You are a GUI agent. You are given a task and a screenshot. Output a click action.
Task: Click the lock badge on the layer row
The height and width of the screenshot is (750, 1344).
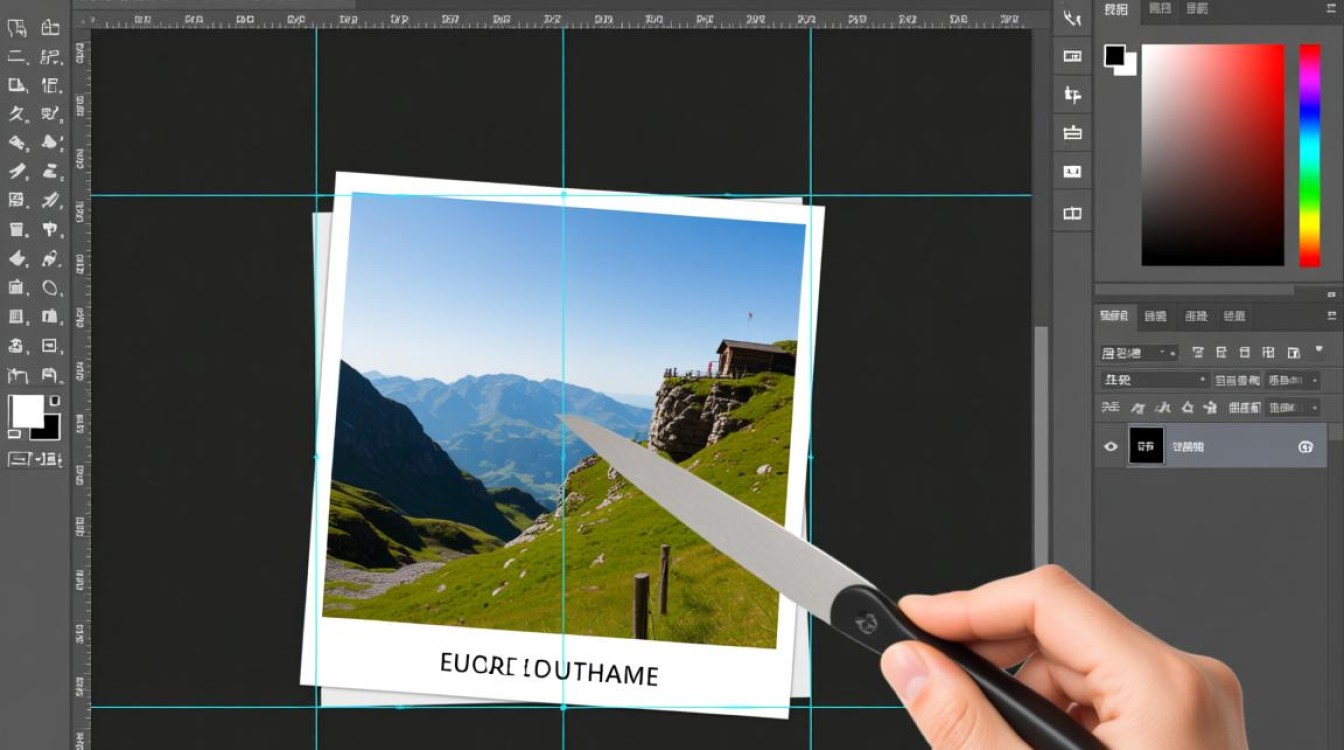1305,447
